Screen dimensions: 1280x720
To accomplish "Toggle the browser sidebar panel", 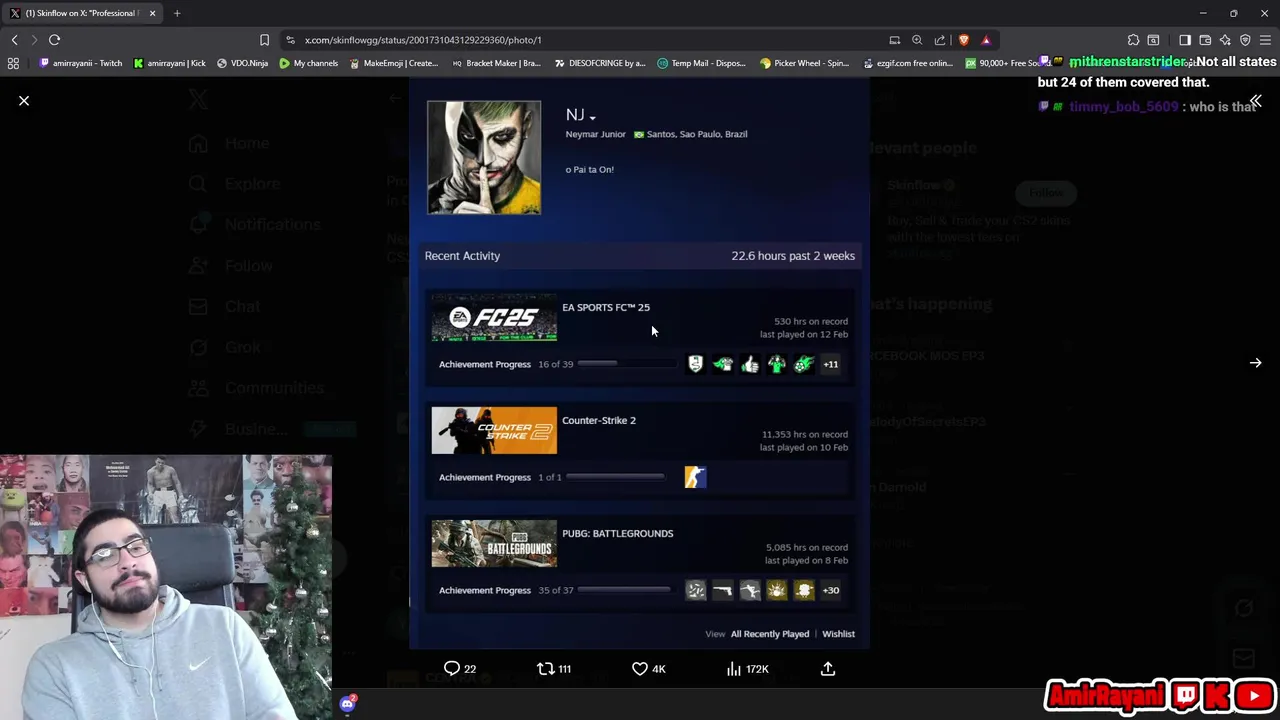I will tap(1185, 40).
